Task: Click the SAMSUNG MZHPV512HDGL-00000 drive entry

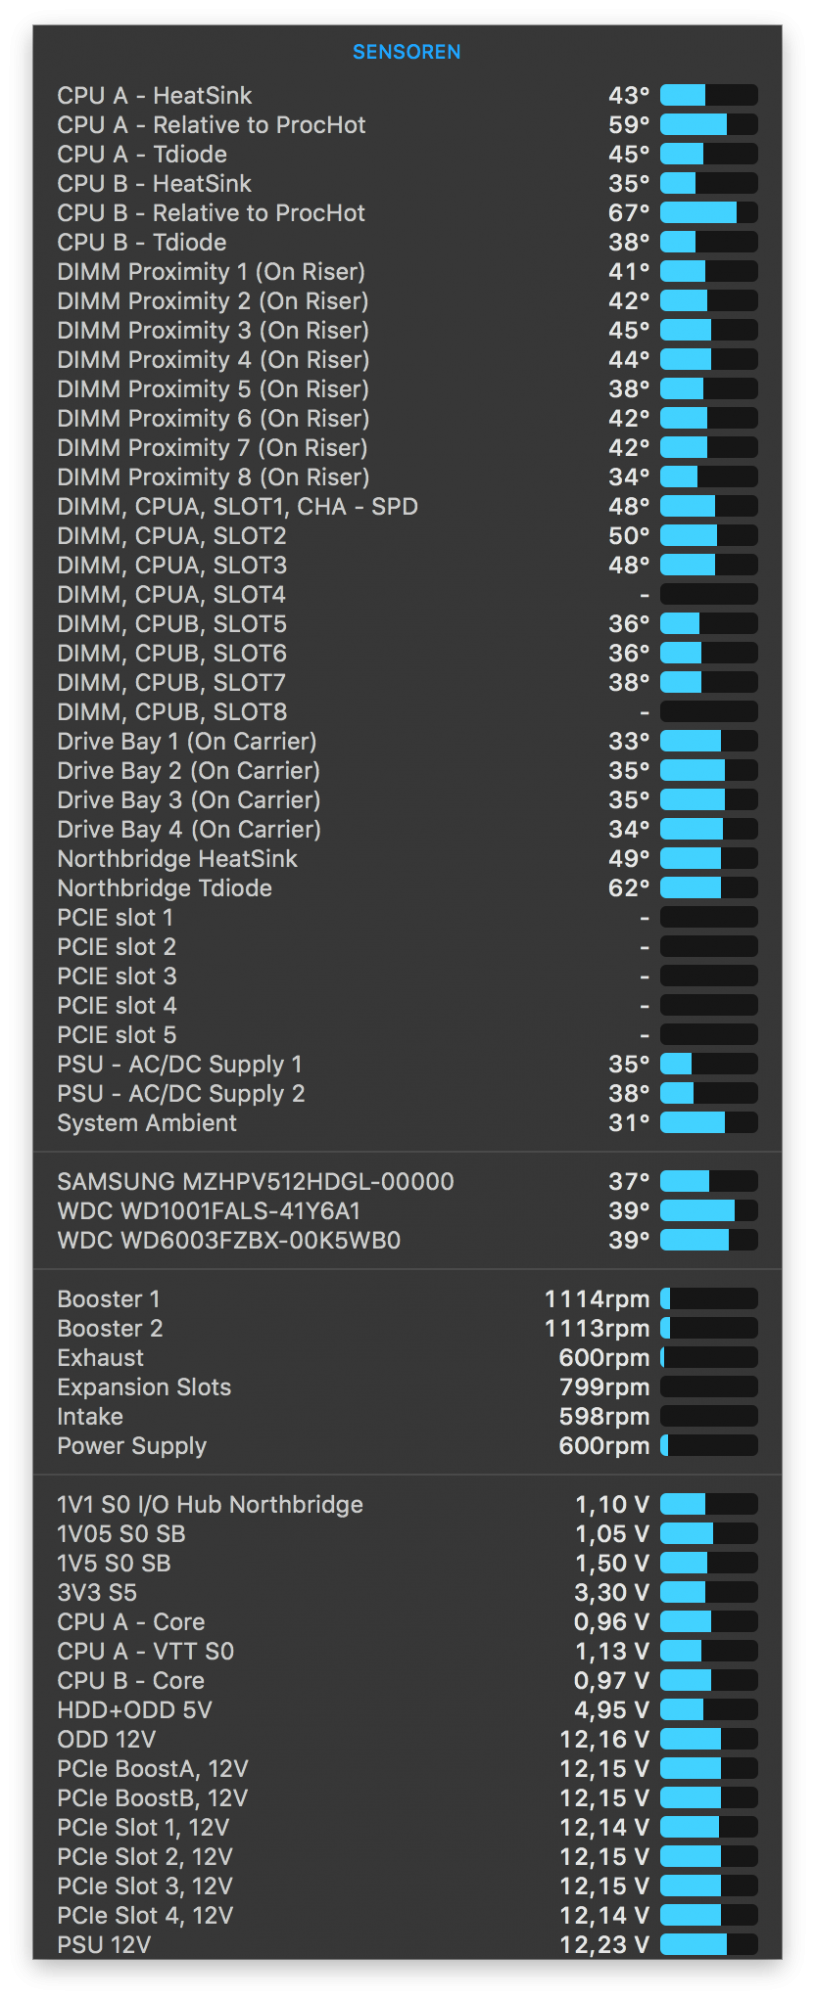Action: coord(256,1183)
